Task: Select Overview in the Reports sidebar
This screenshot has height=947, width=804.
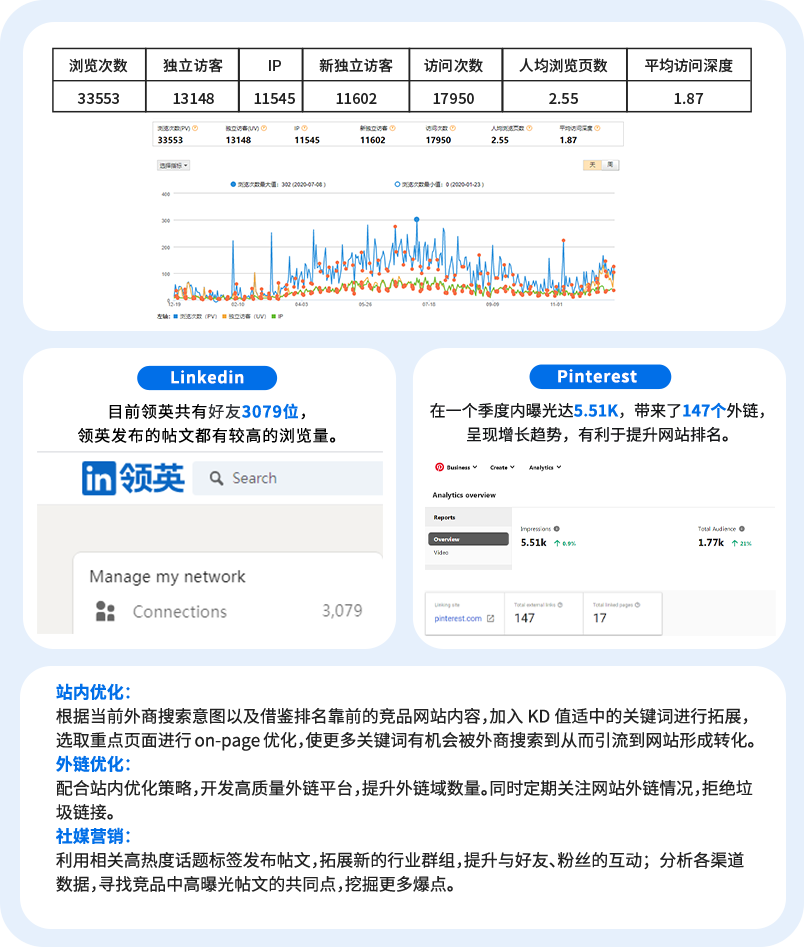Action: point(468,539)
